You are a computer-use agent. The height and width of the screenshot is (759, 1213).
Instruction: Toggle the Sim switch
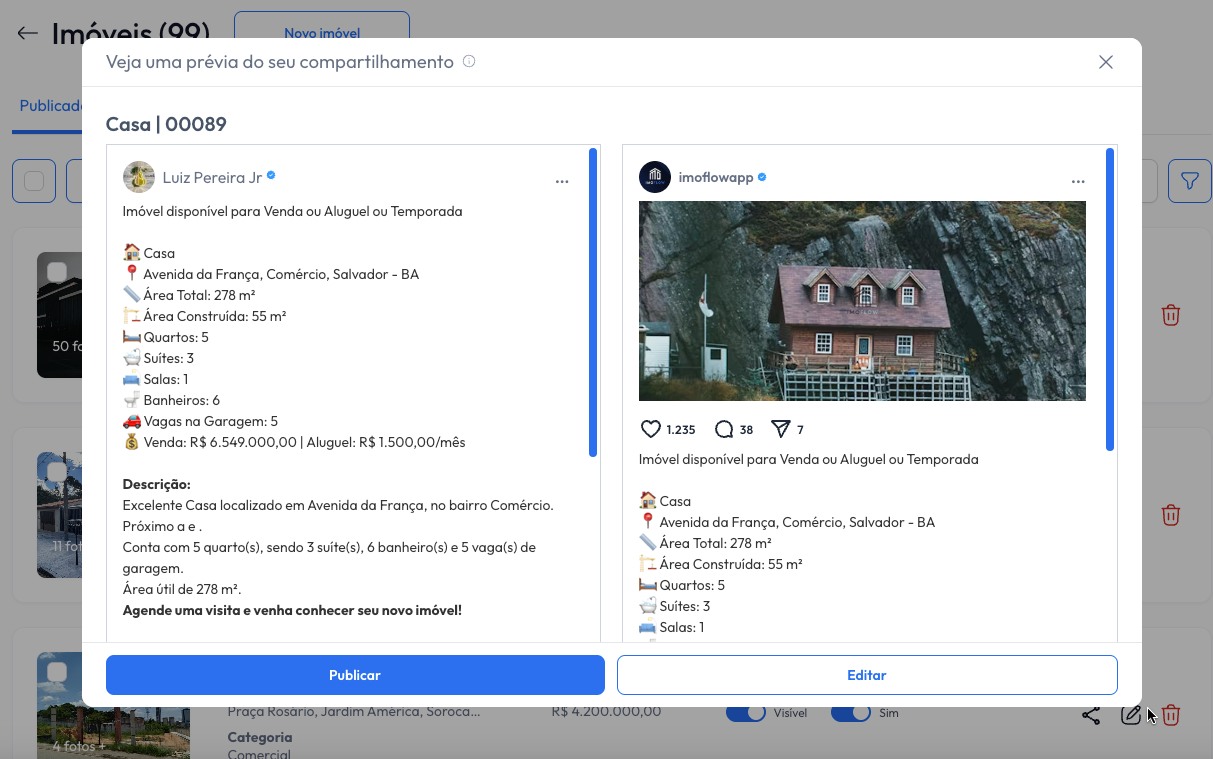[850, 713]
